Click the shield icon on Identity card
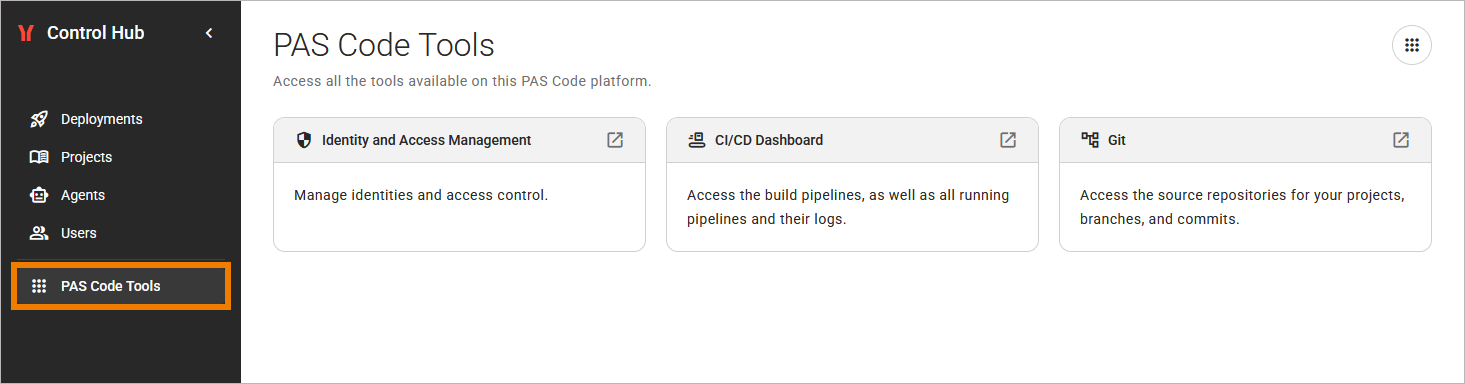The image size is (1465, 384). (304, 140)
